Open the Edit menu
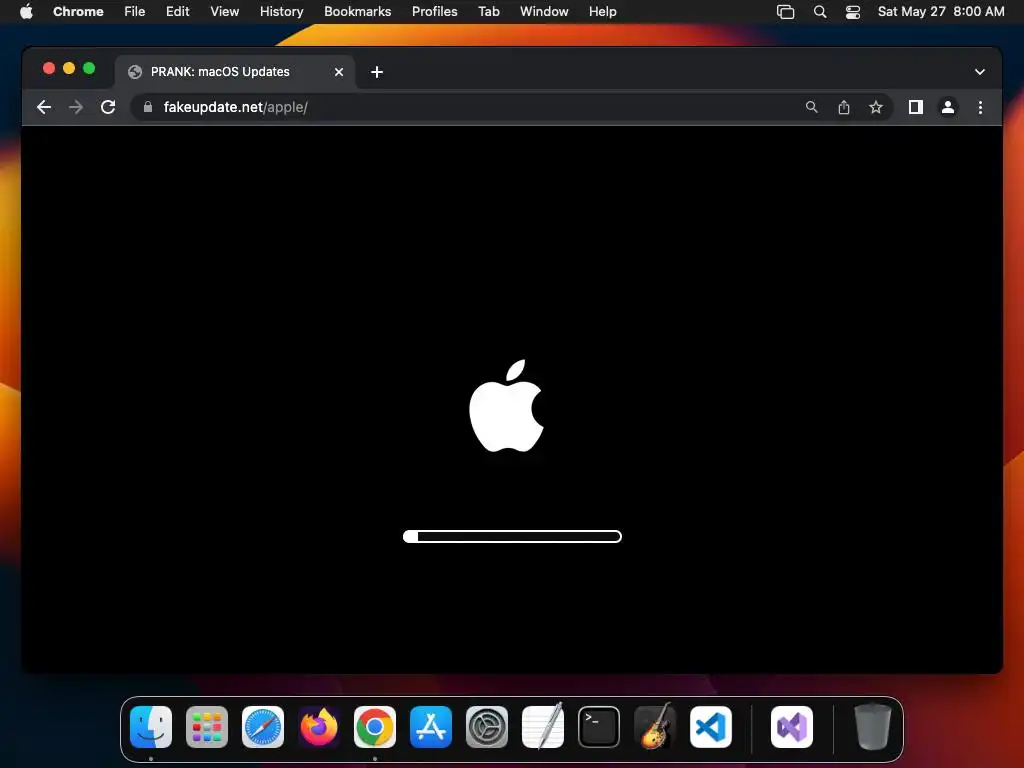 click(177, 11)
